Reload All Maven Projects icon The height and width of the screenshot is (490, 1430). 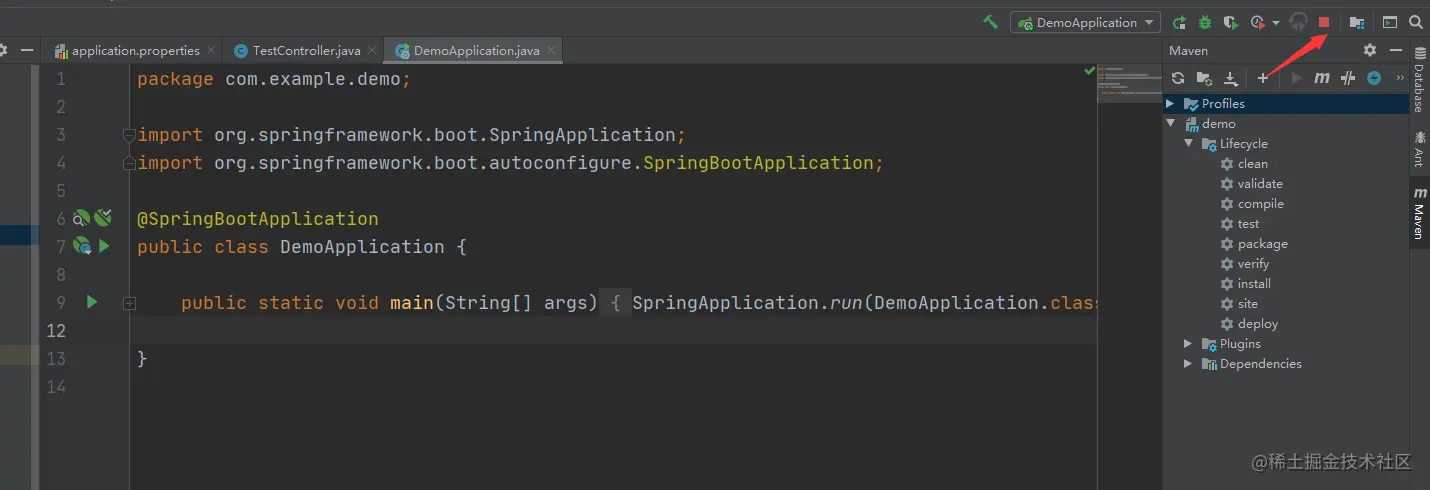pos(1178,78)
